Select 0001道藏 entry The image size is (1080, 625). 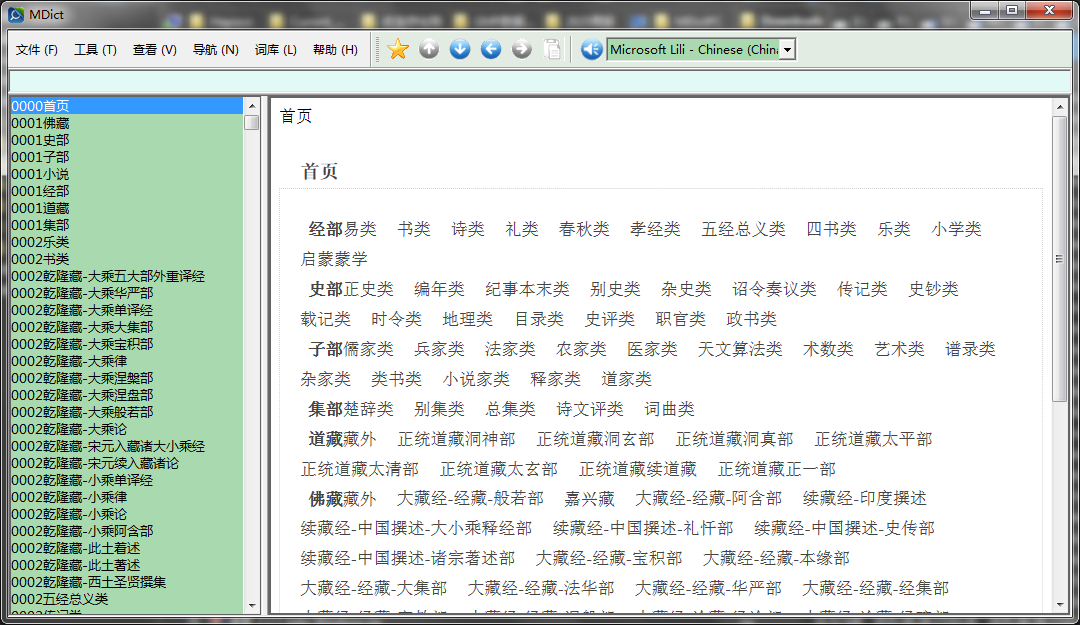coord(126,207)
